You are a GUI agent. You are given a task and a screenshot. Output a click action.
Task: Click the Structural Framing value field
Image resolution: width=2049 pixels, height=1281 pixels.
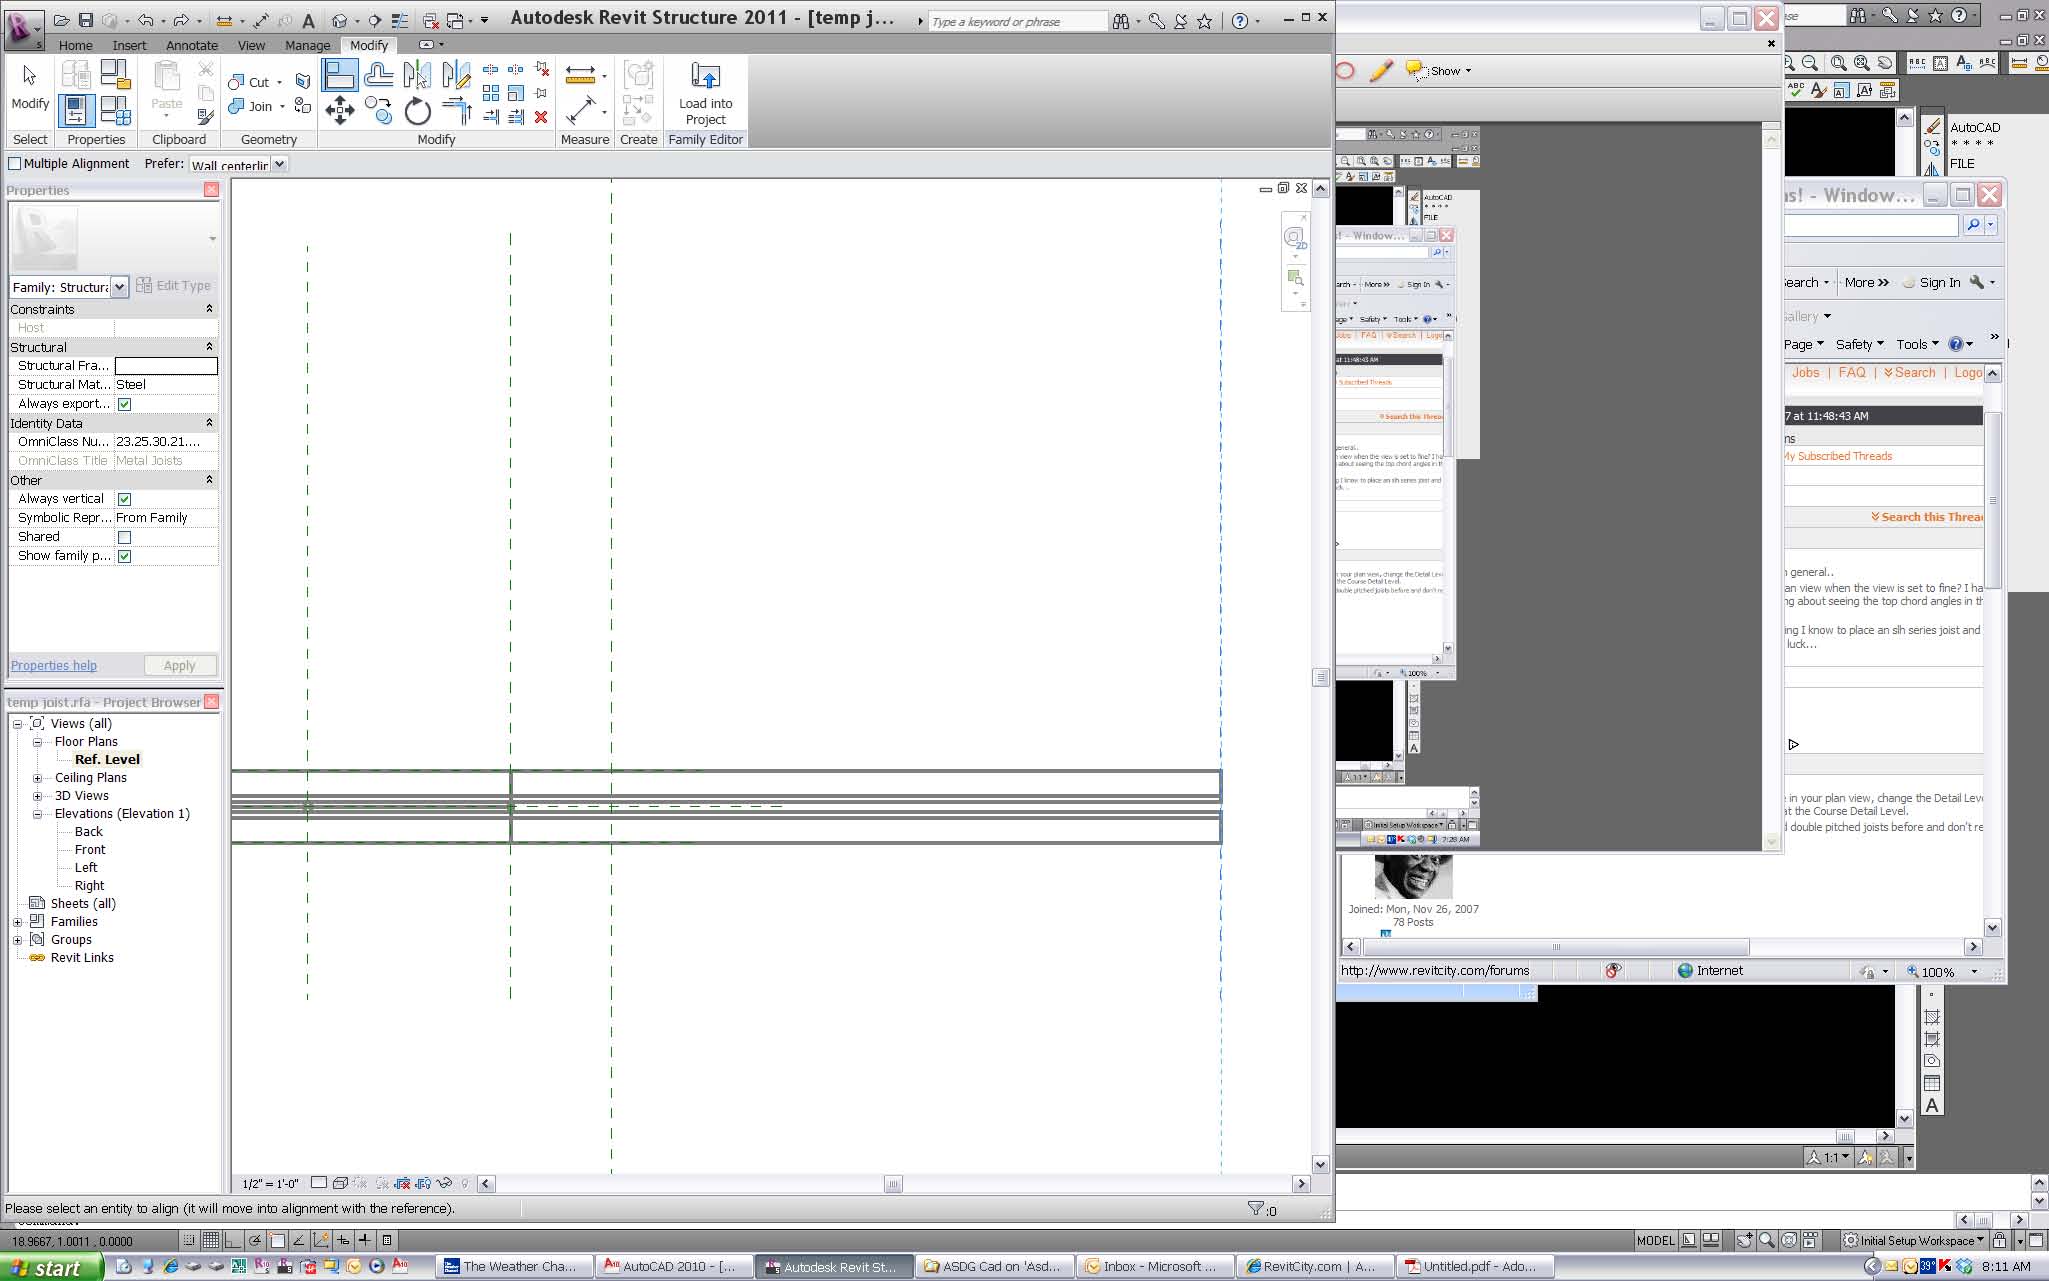pyautogui.click(x=165, y=366)
